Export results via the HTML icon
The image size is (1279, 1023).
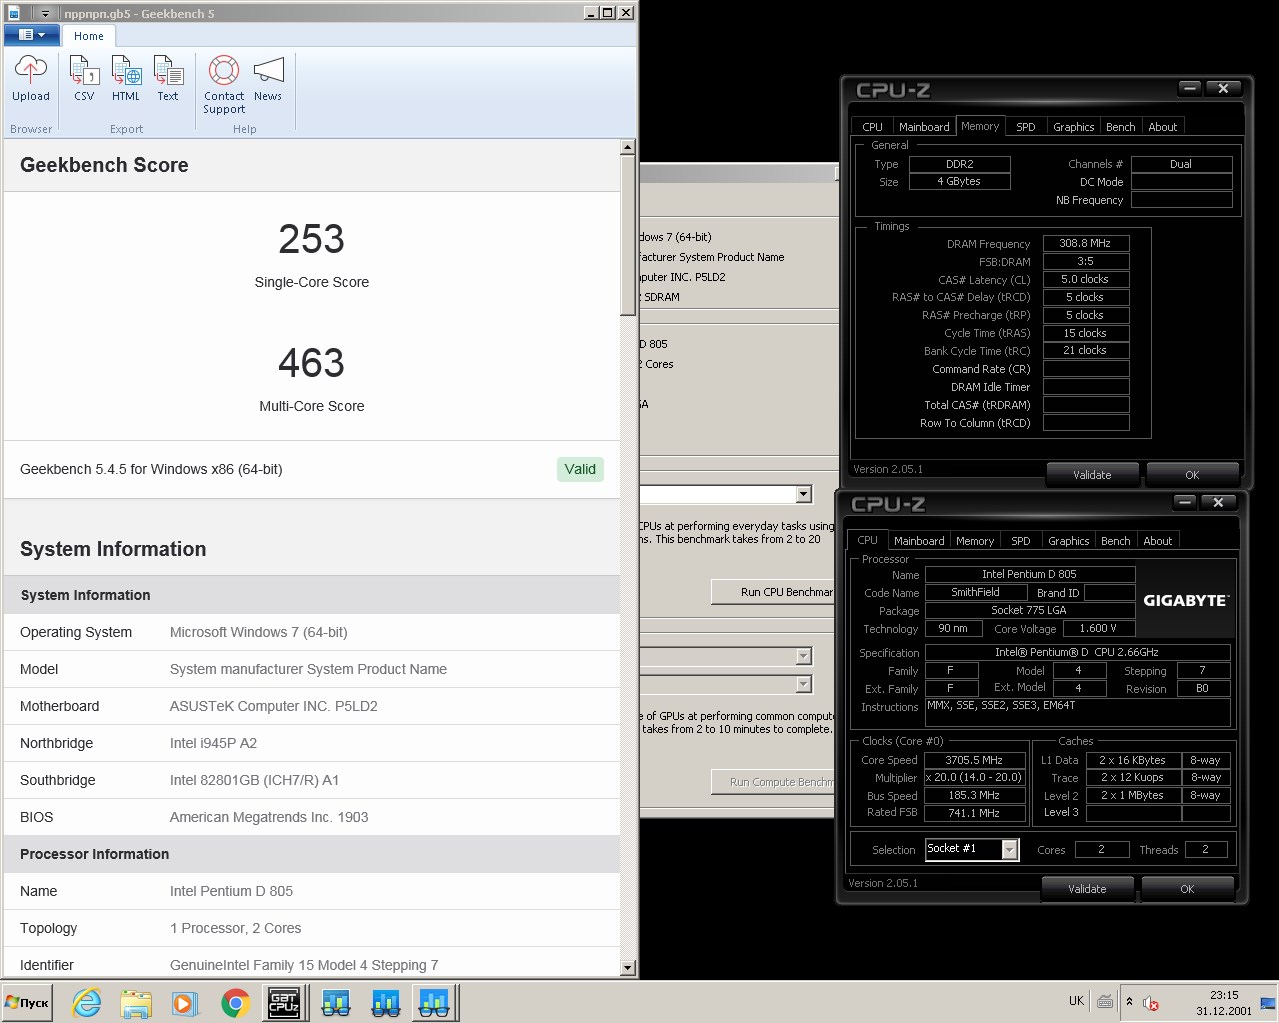126,70
